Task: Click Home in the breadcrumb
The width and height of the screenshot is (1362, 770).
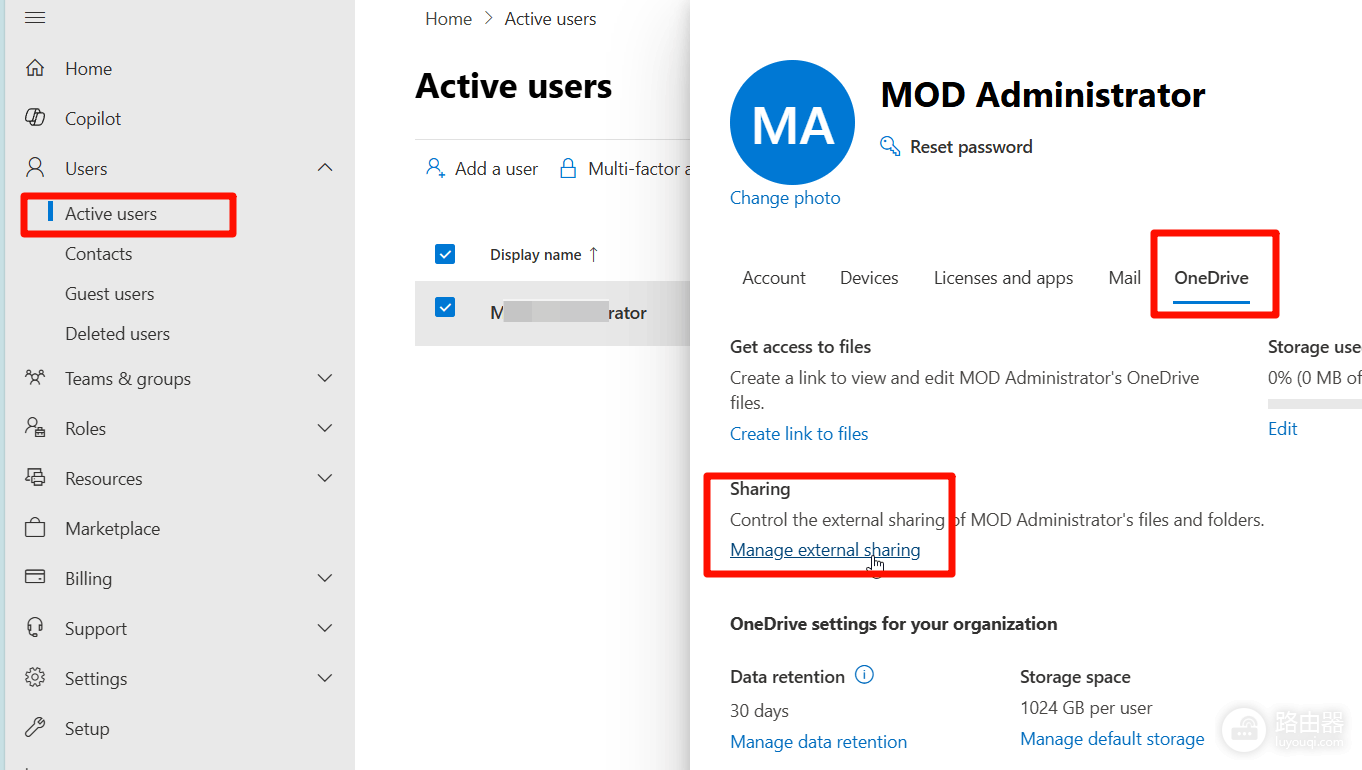Action: (448, 19)
